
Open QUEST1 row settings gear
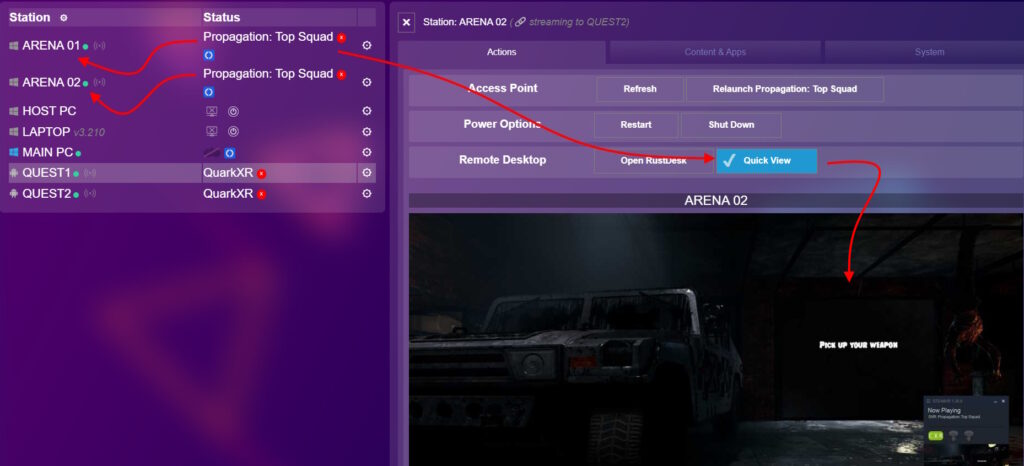[x=367, y=173]
